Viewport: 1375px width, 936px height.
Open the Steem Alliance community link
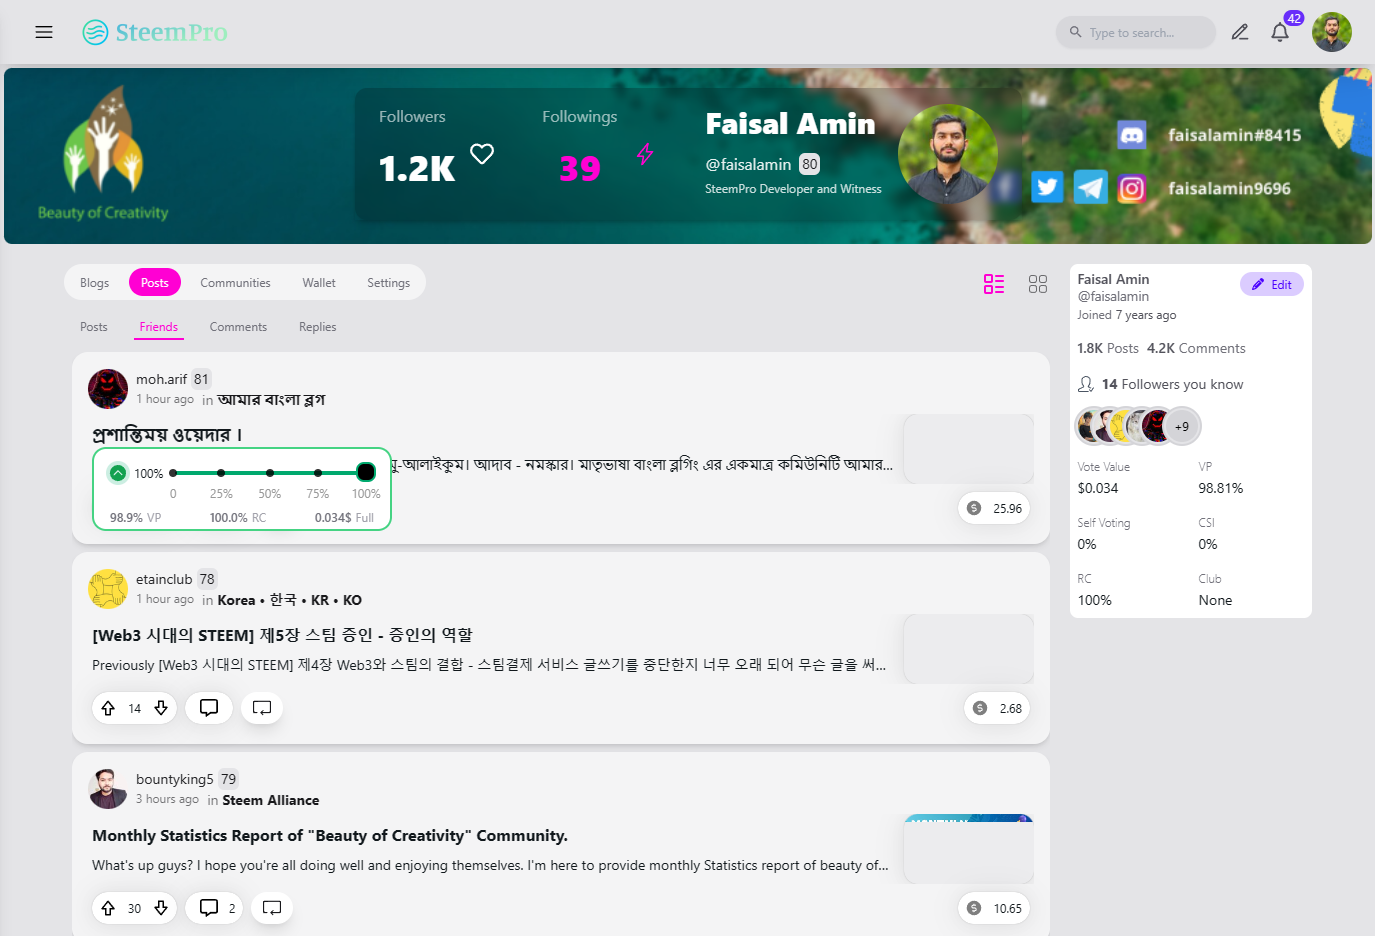tap(271, 800)
